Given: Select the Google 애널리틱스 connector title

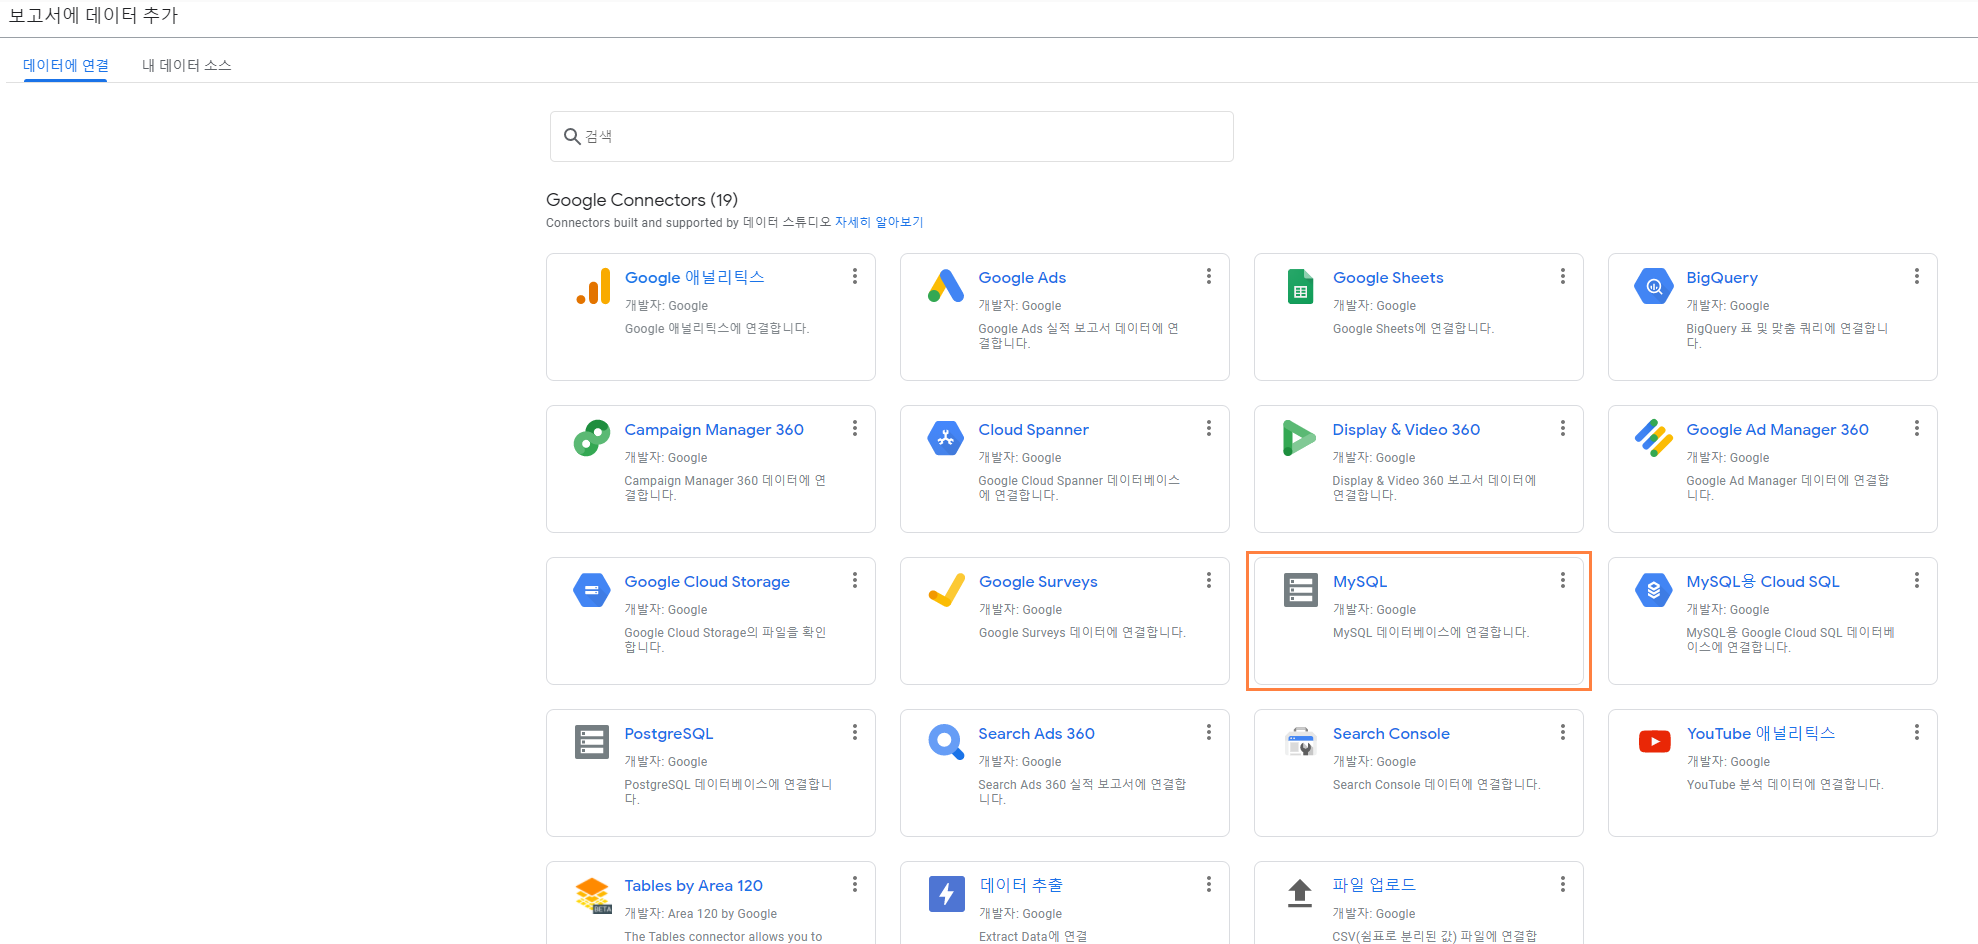Looking at the screenshot, I should tap(694, 277).
